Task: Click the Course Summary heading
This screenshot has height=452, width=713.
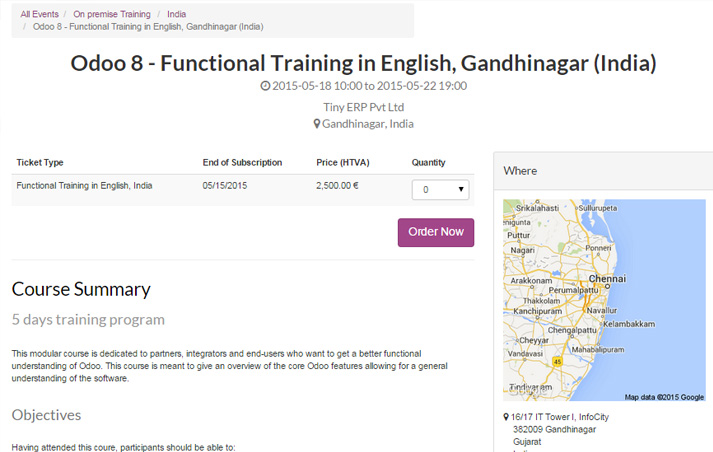Action: tap(81, 290)
